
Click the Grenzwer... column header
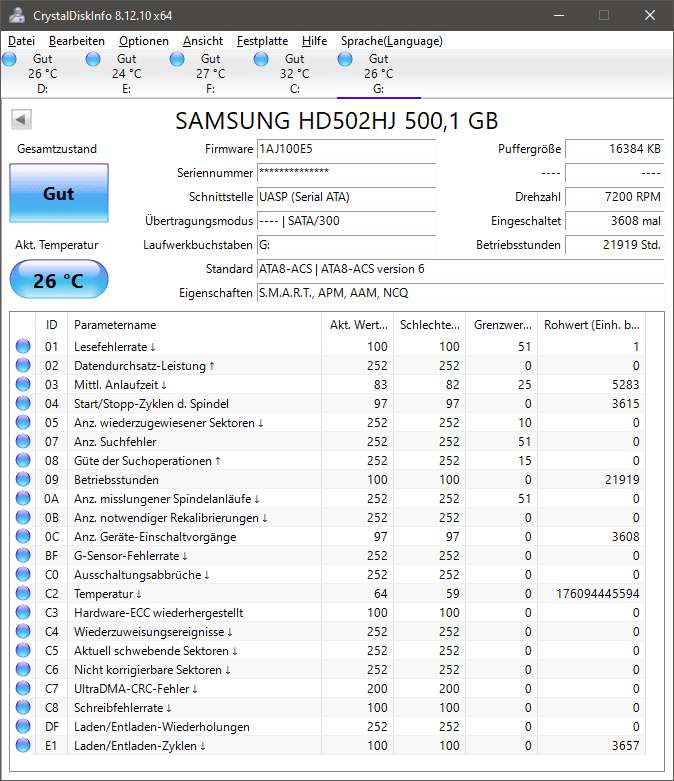coord(502,325)
